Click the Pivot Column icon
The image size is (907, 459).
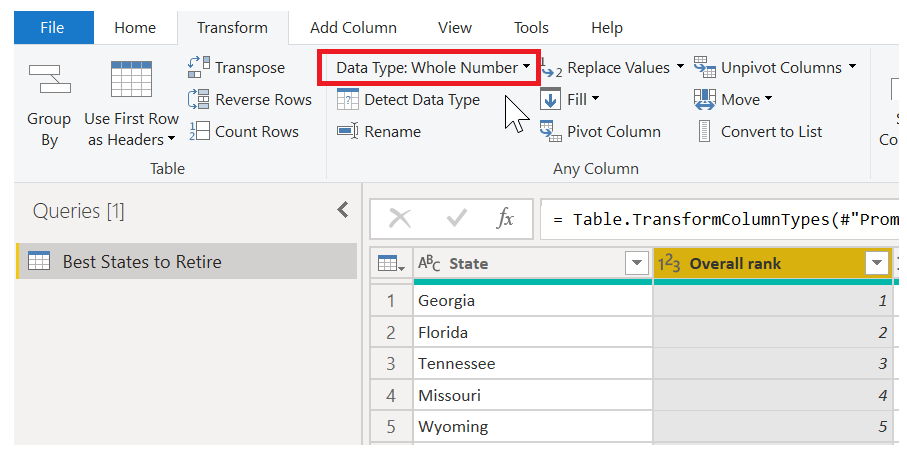[550, 131]
